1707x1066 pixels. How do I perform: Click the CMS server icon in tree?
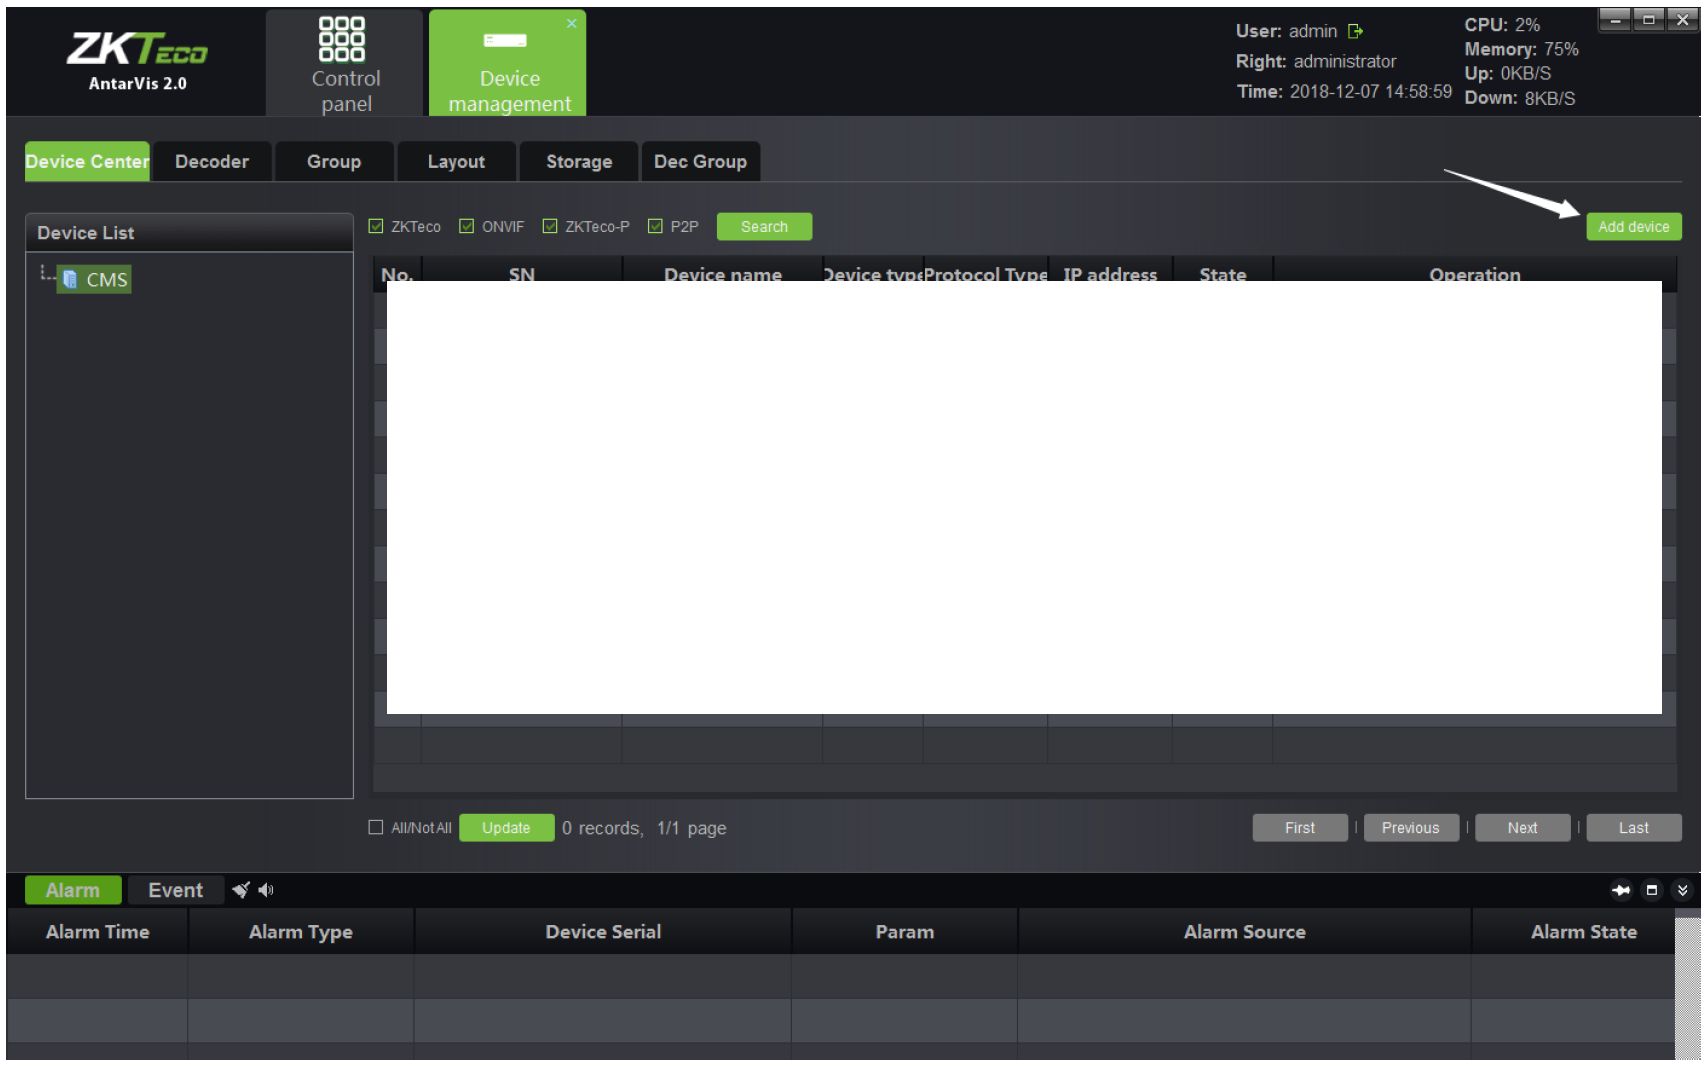[70, 279]
